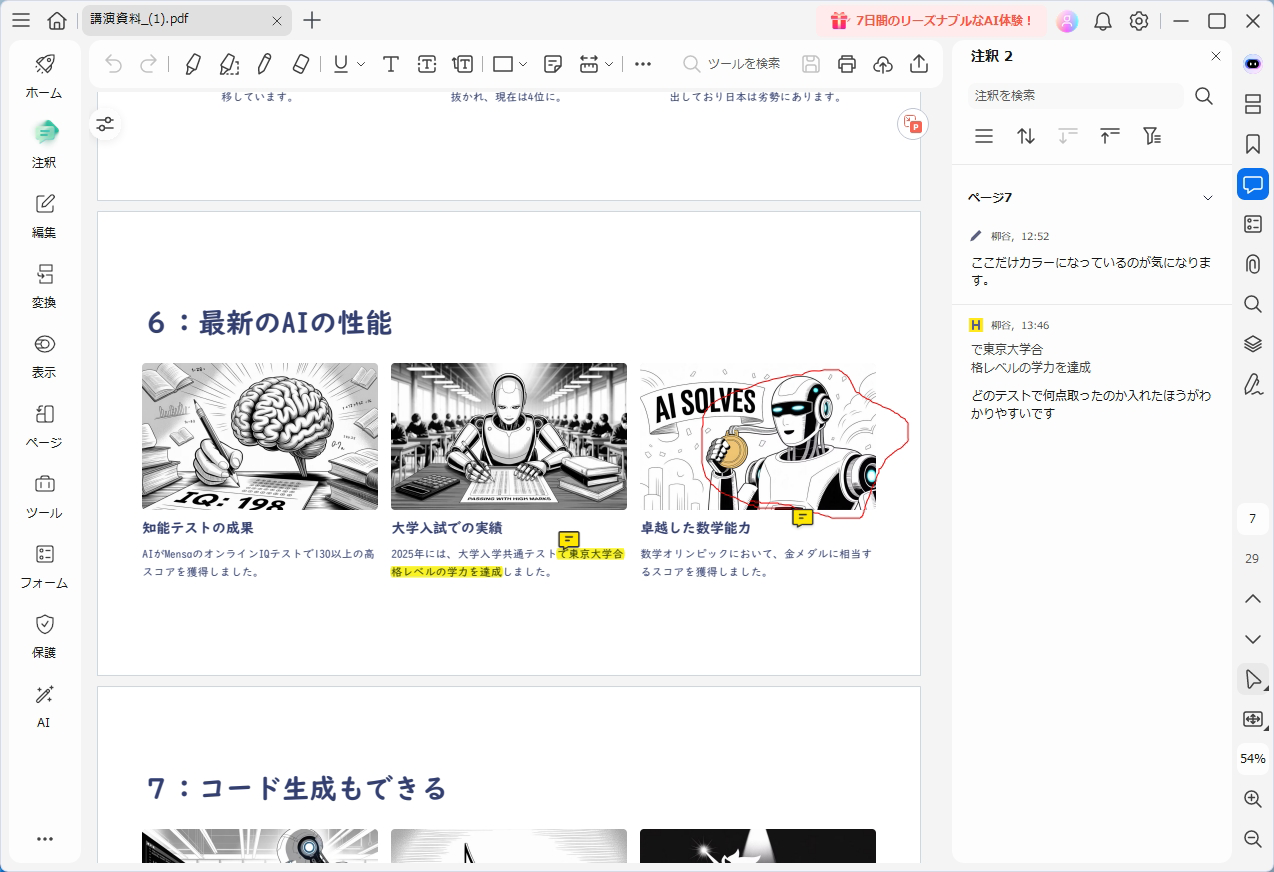Screen dimensions: 1274x872
Task: Zoom in using the magnifier button
Action: point(1252,798)
